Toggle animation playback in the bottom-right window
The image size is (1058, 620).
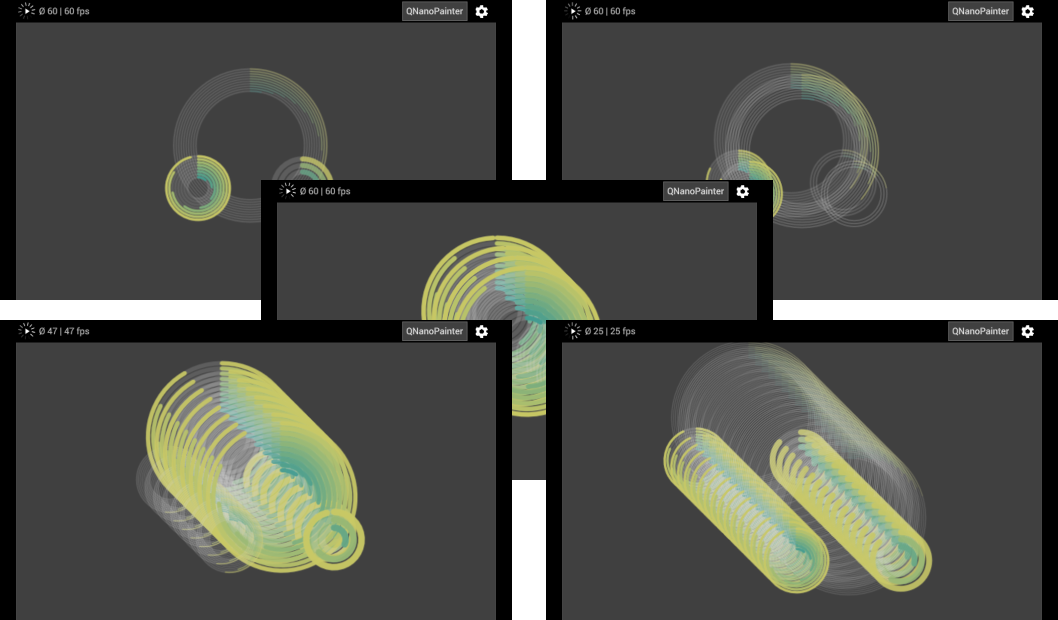(x=573, y=331)
